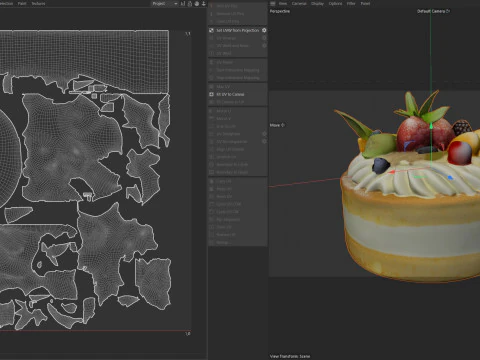This screenshot has height=360, width=480.
Task: Open the viewport Options menu
Action: coord(335,3)
